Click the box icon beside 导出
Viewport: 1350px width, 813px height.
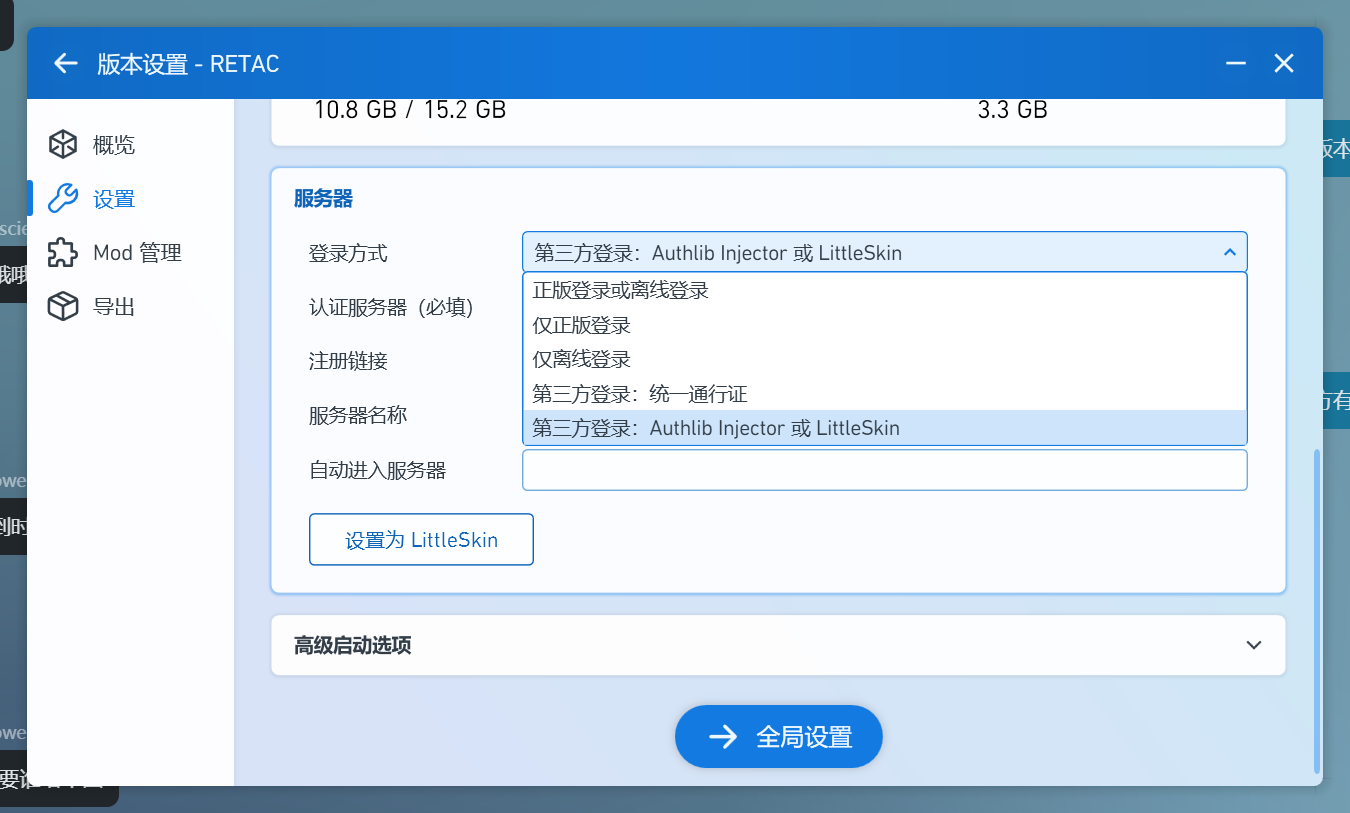click(x=63, y=307)
